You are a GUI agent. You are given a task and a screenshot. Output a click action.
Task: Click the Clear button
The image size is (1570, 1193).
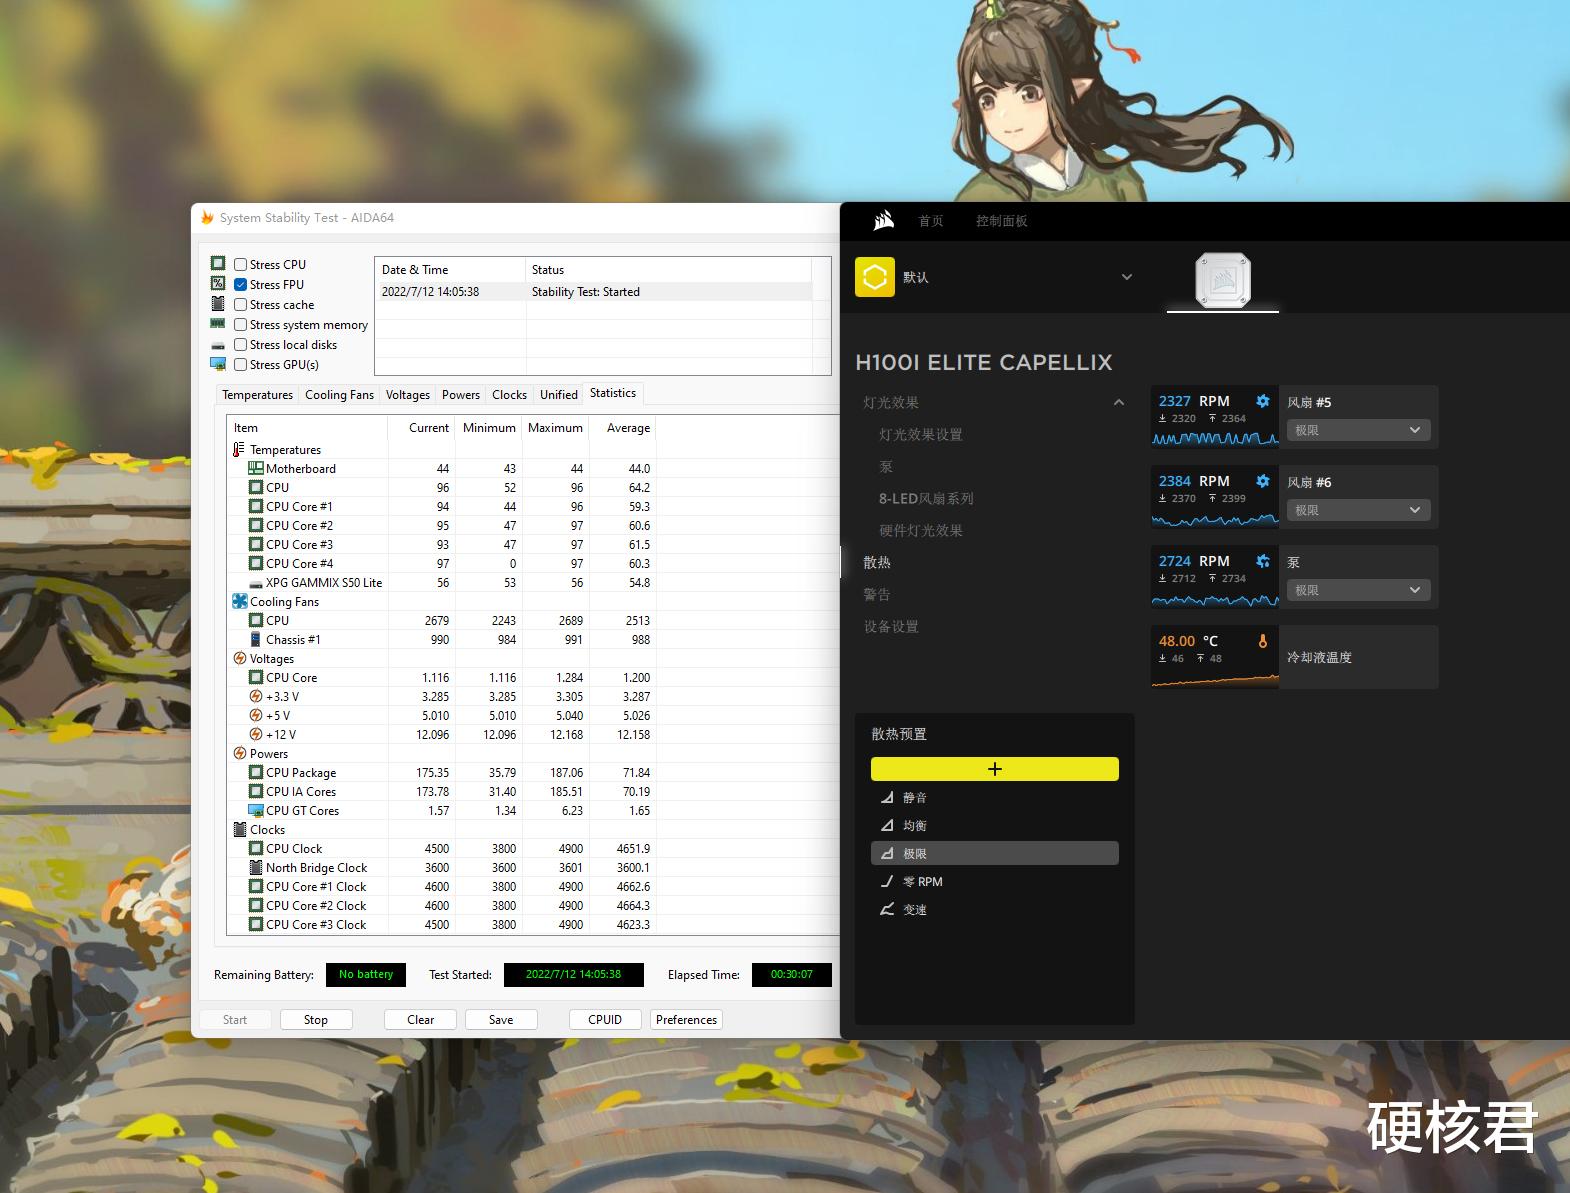[x=421, y=1019]
